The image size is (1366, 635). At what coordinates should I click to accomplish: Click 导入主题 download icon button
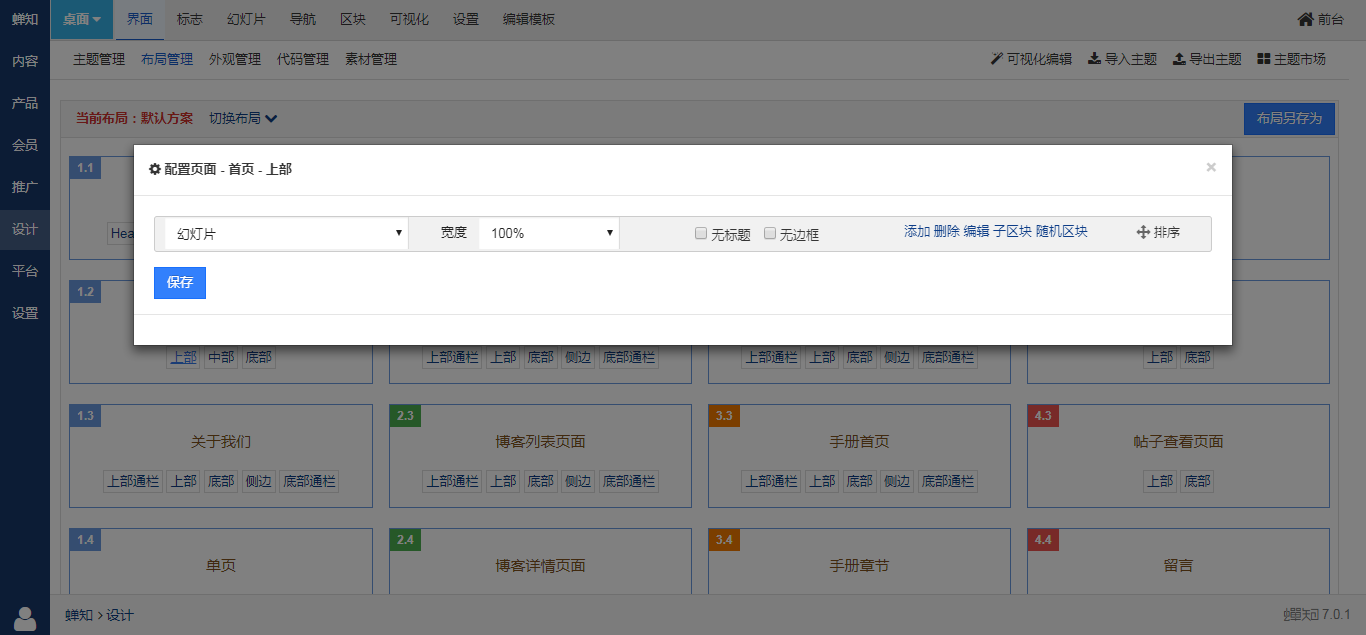point(1122,59)
